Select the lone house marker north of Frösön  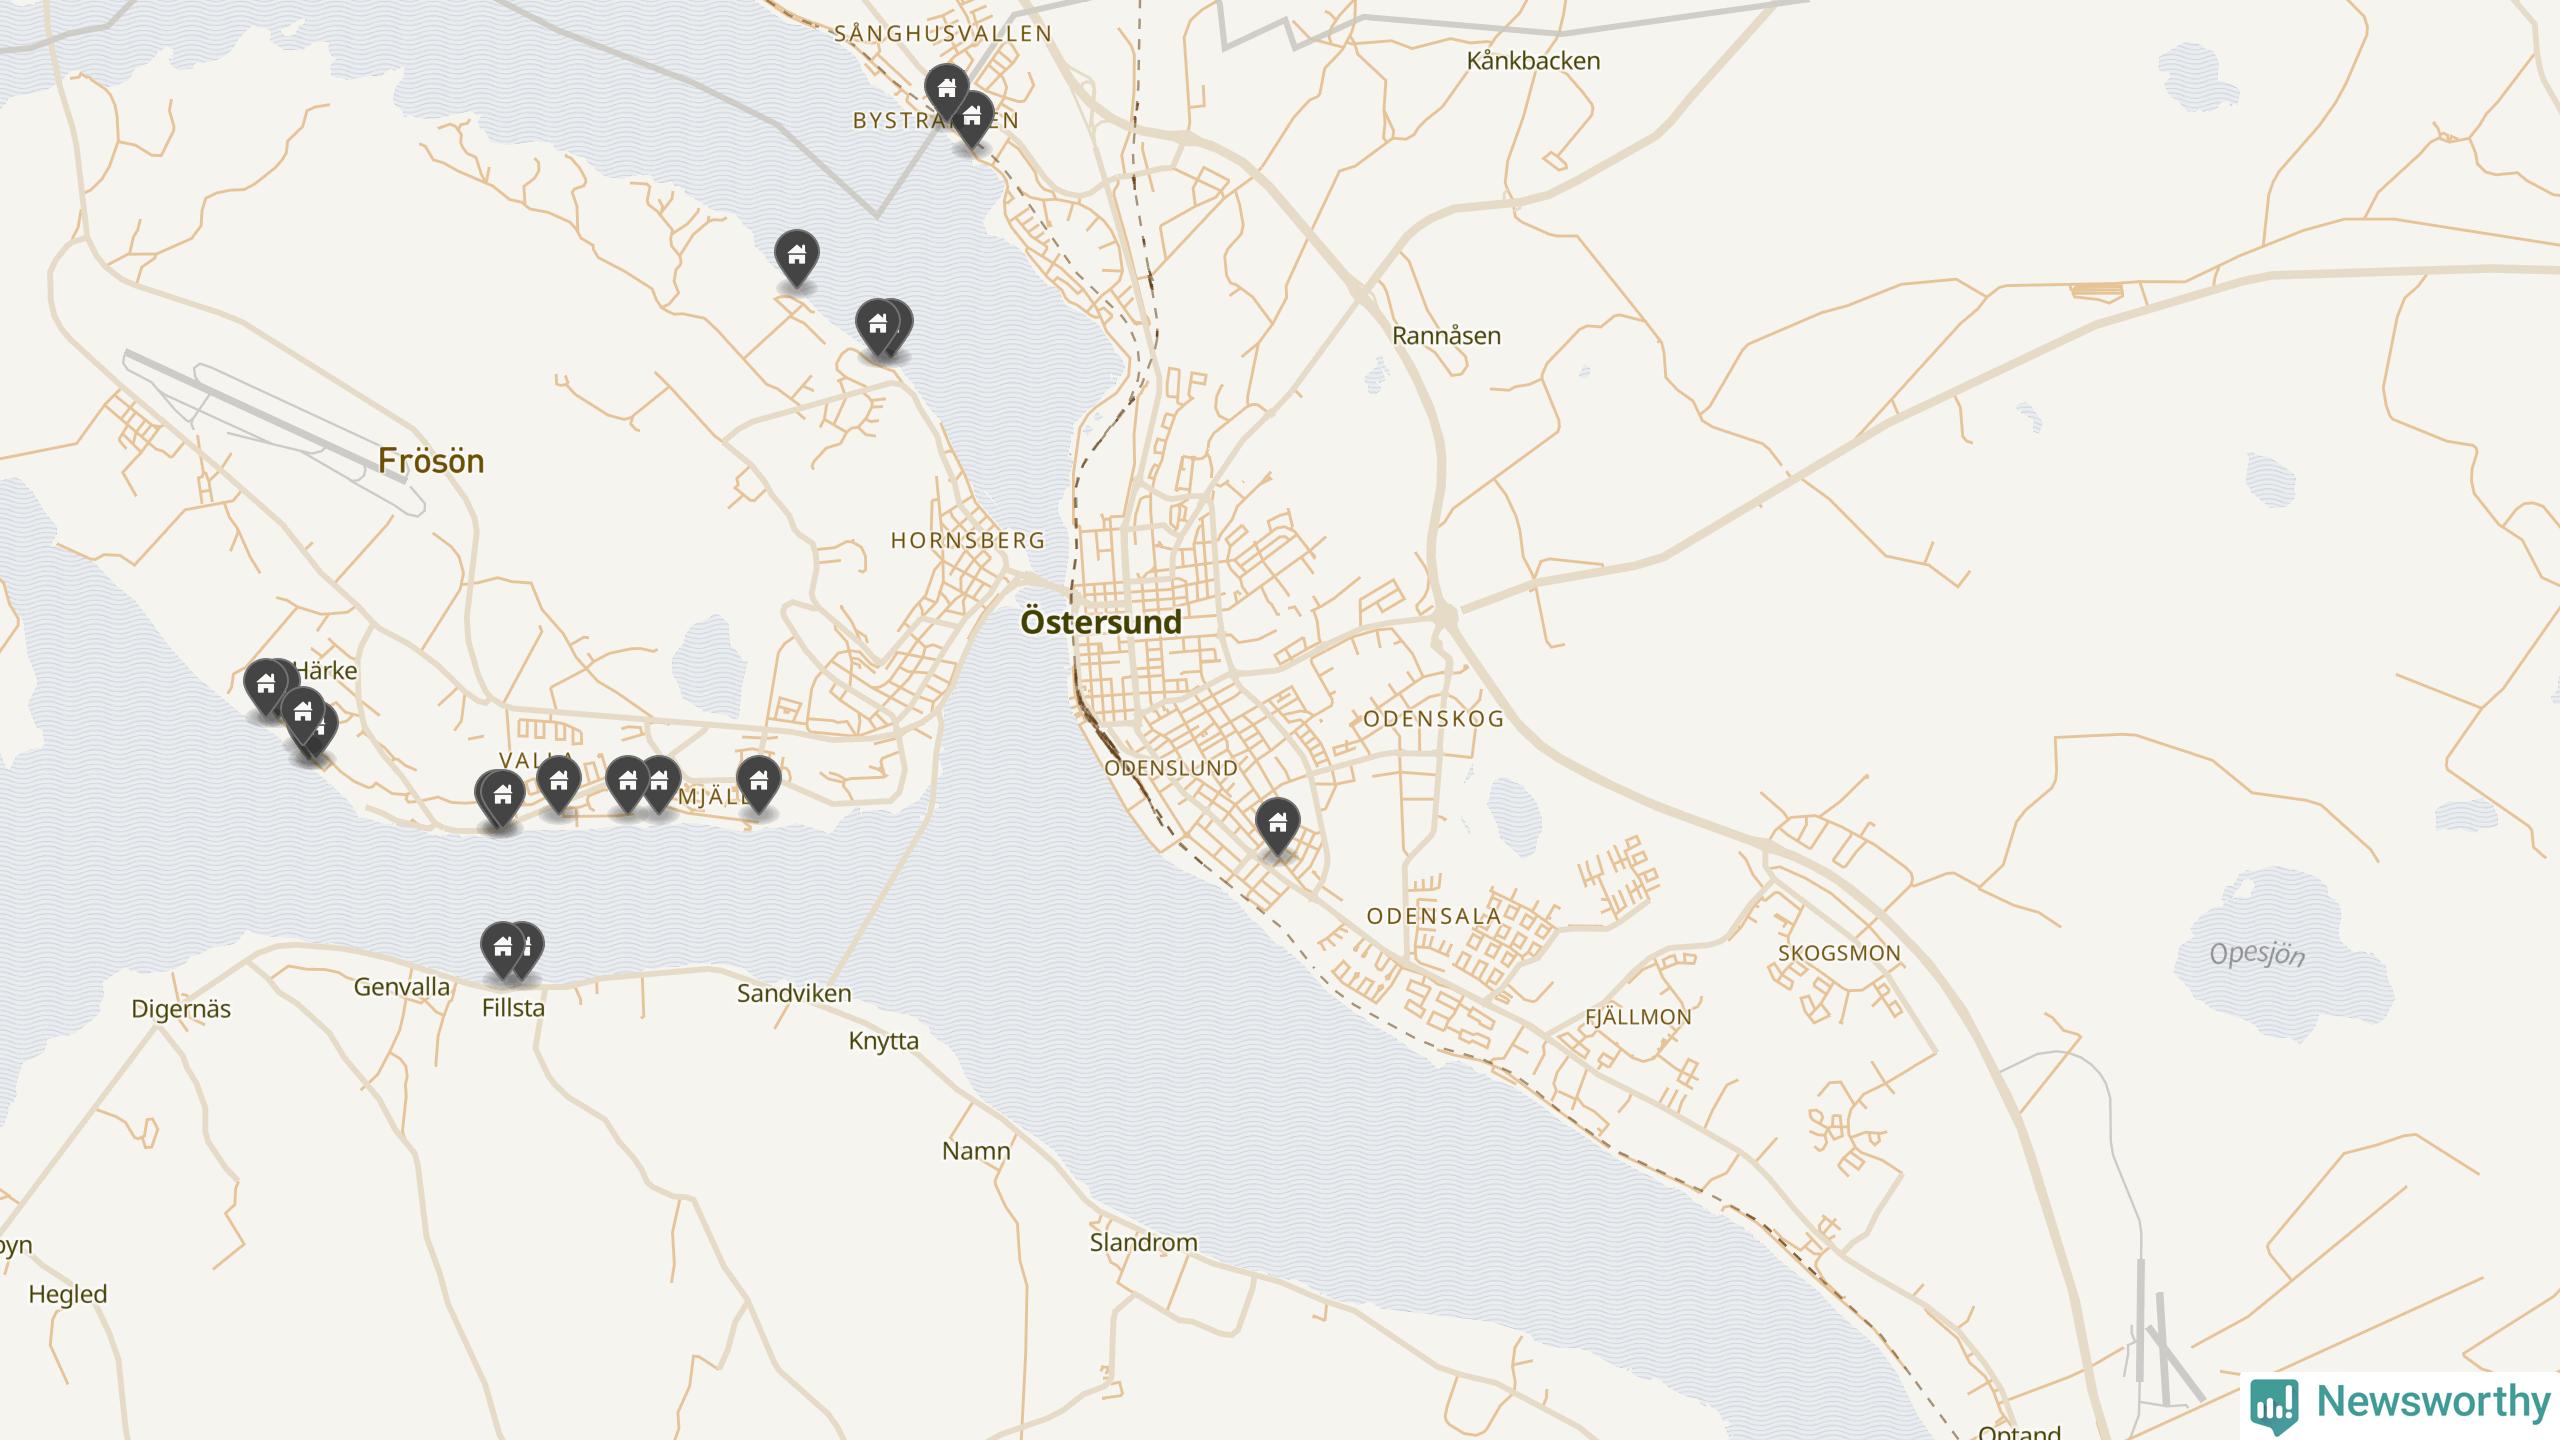[x=797, y=258]
